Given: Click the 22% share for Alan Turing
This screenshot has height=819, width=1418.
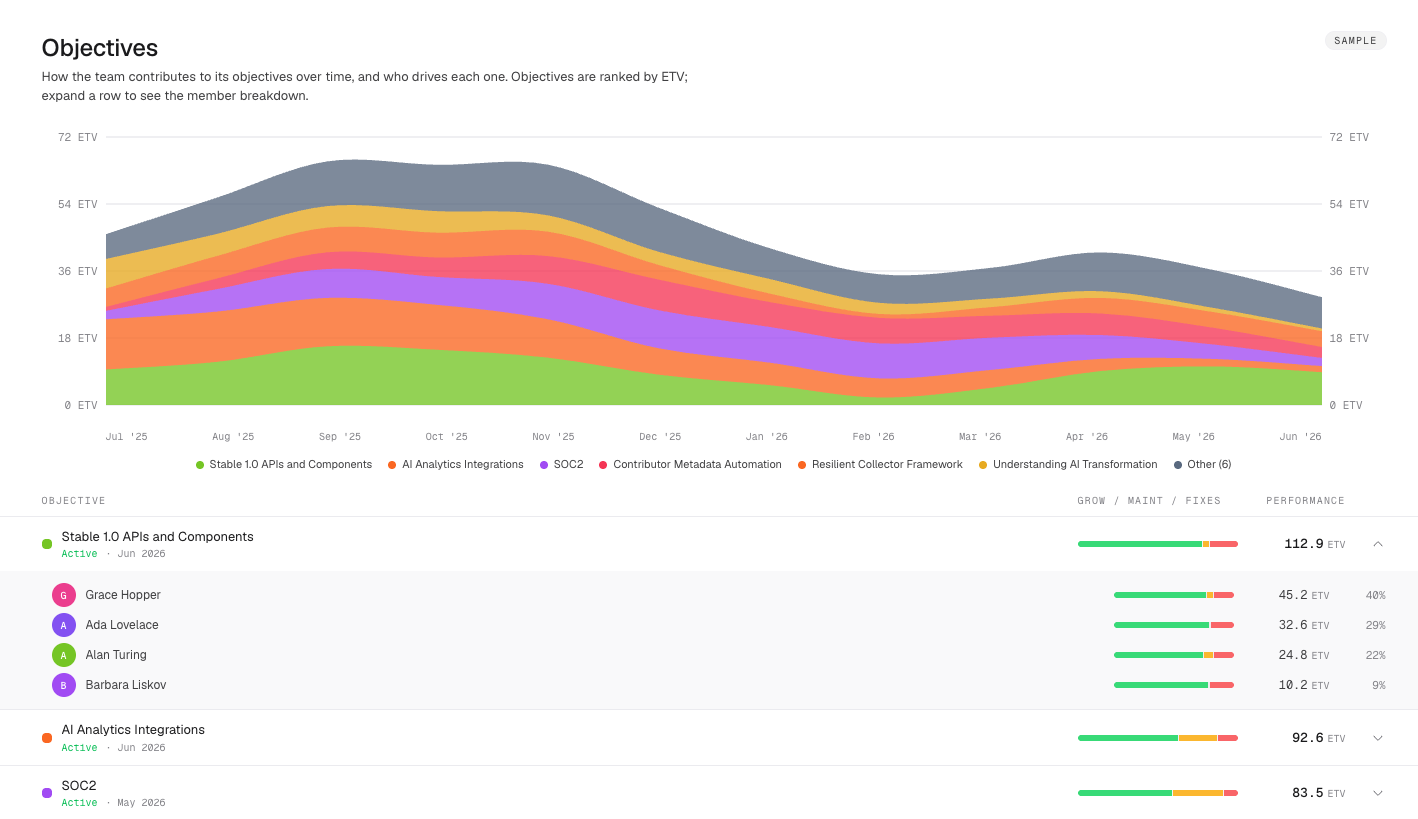Looking at the screenshot, I should click(x=1375, y=656).
